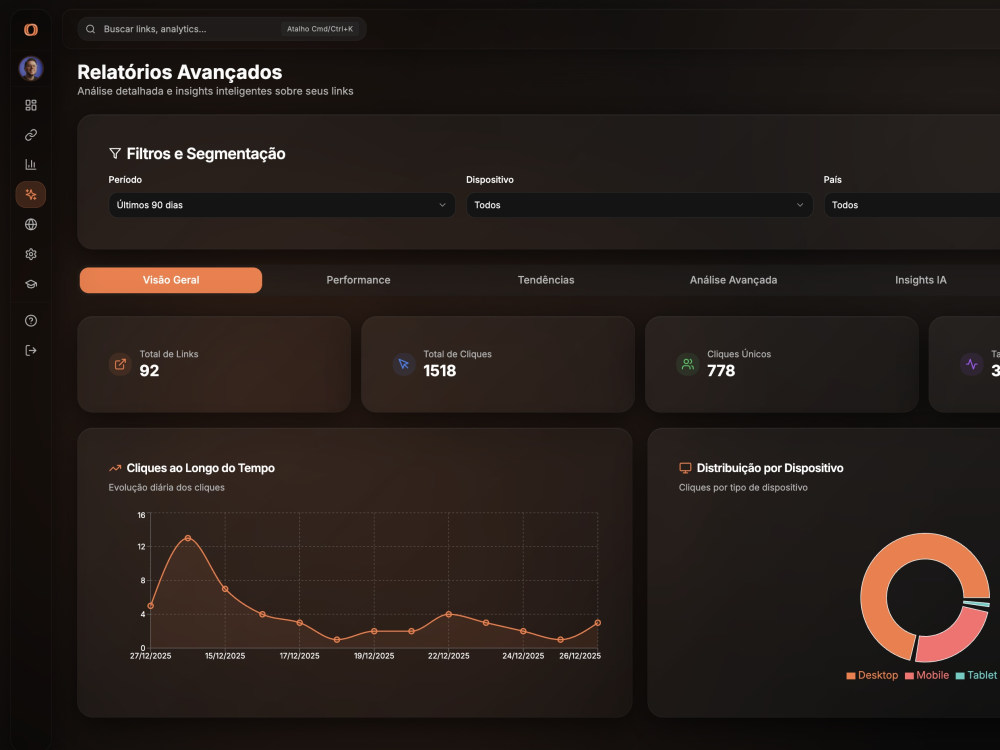The height and width of the screenshot is (750, 1000).
Task: Click the 15/12/2025 axis label
Action: point(225,656)
